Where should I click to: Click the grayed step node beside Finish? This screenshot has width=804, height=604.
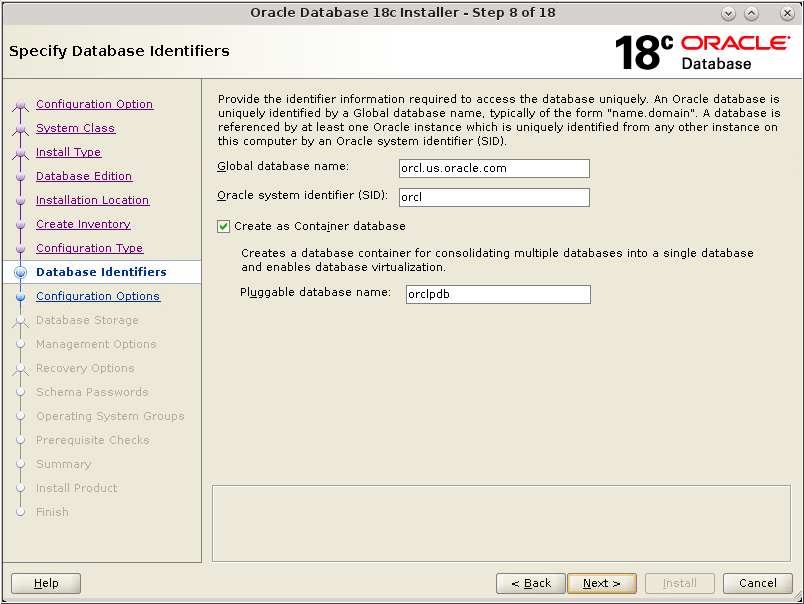pos(22,512)
